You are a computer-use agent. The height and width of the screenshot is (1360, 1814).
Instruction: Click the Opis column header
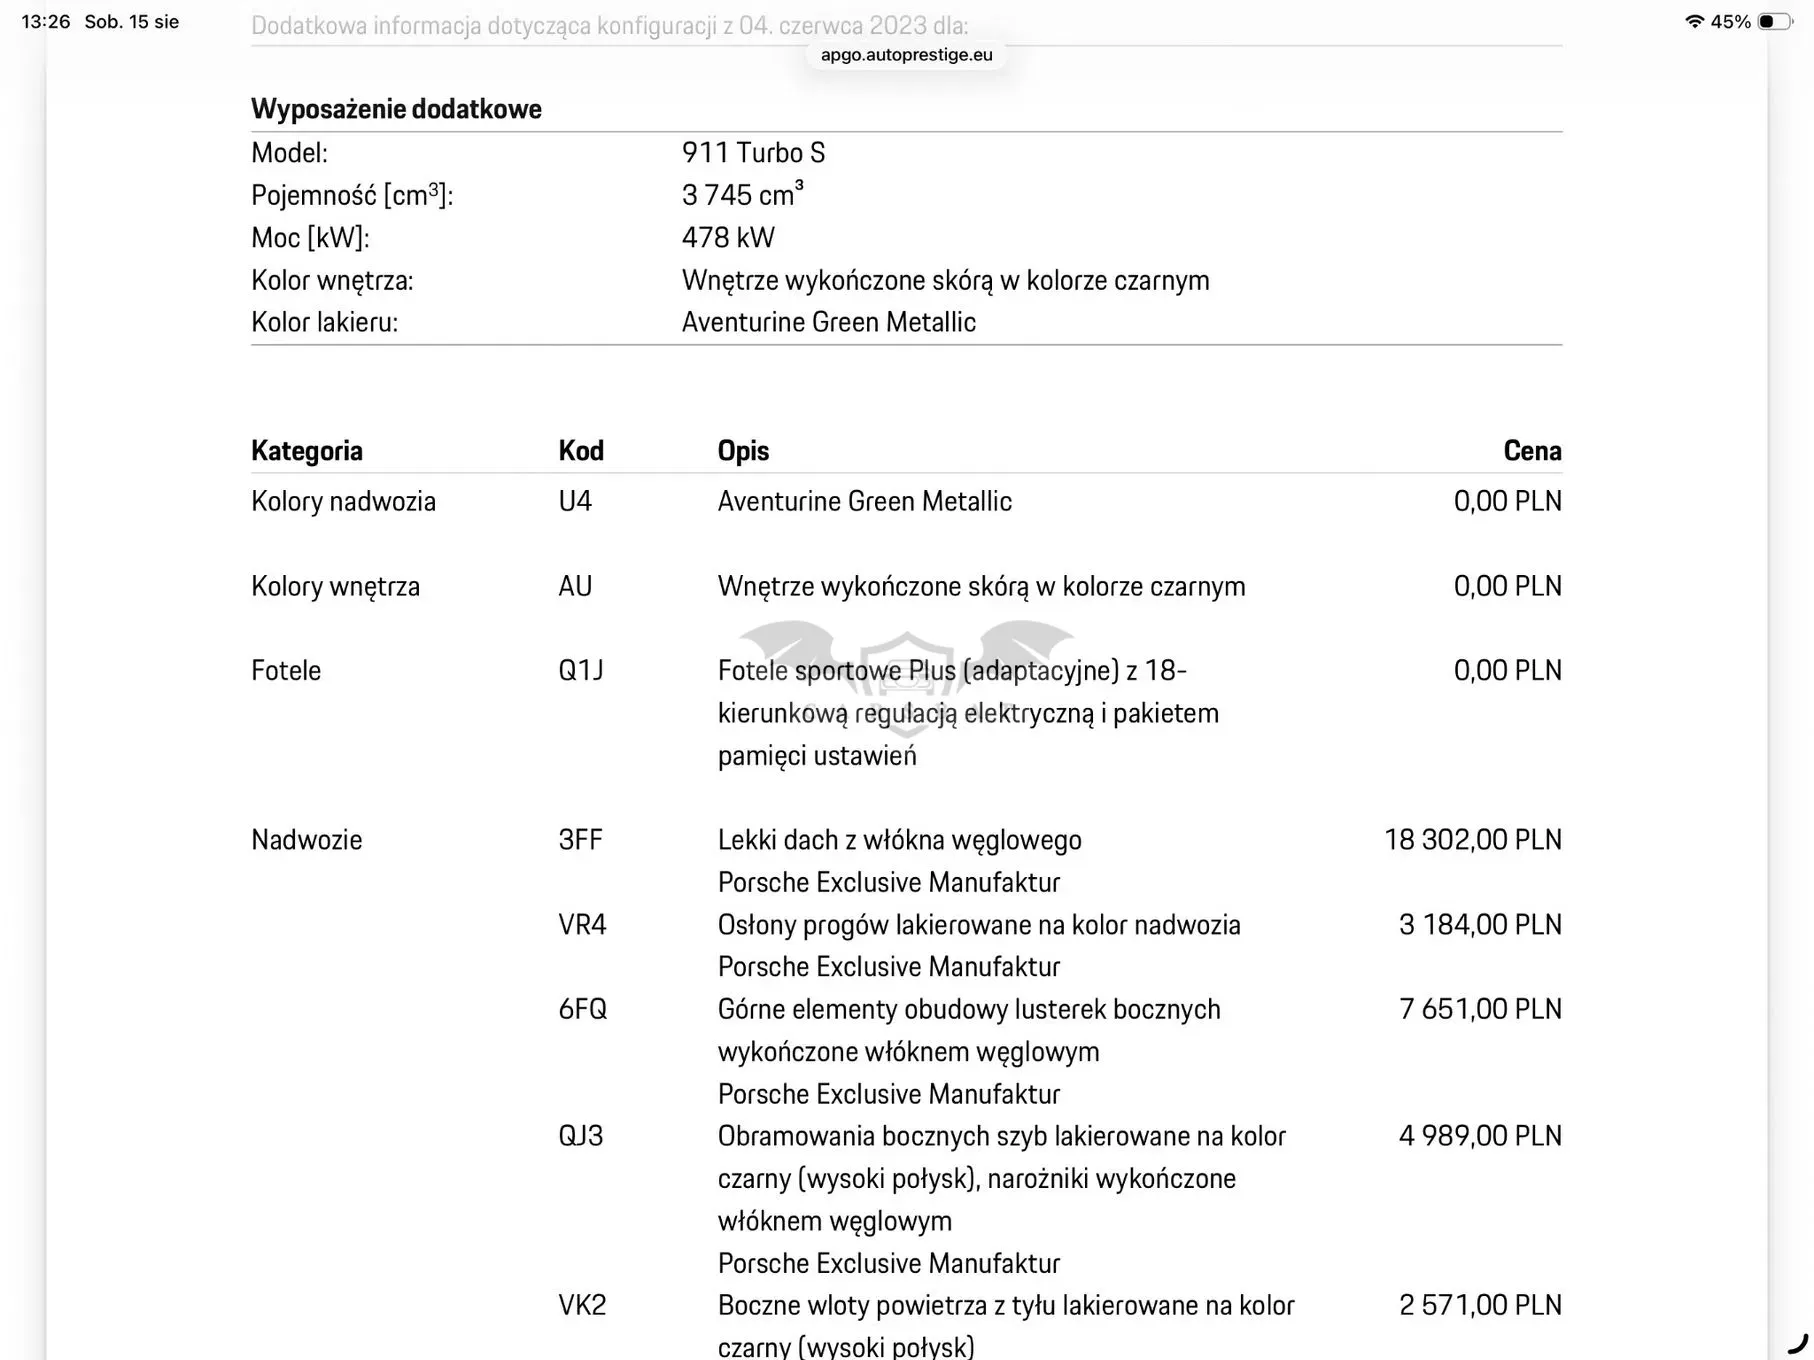(x=743, y=451)
